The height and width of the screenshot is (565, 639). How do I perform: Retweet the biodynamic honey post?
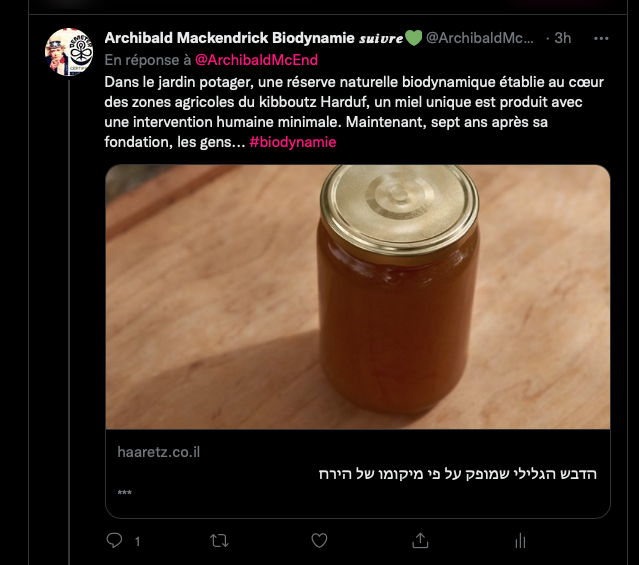click(217, 540)
